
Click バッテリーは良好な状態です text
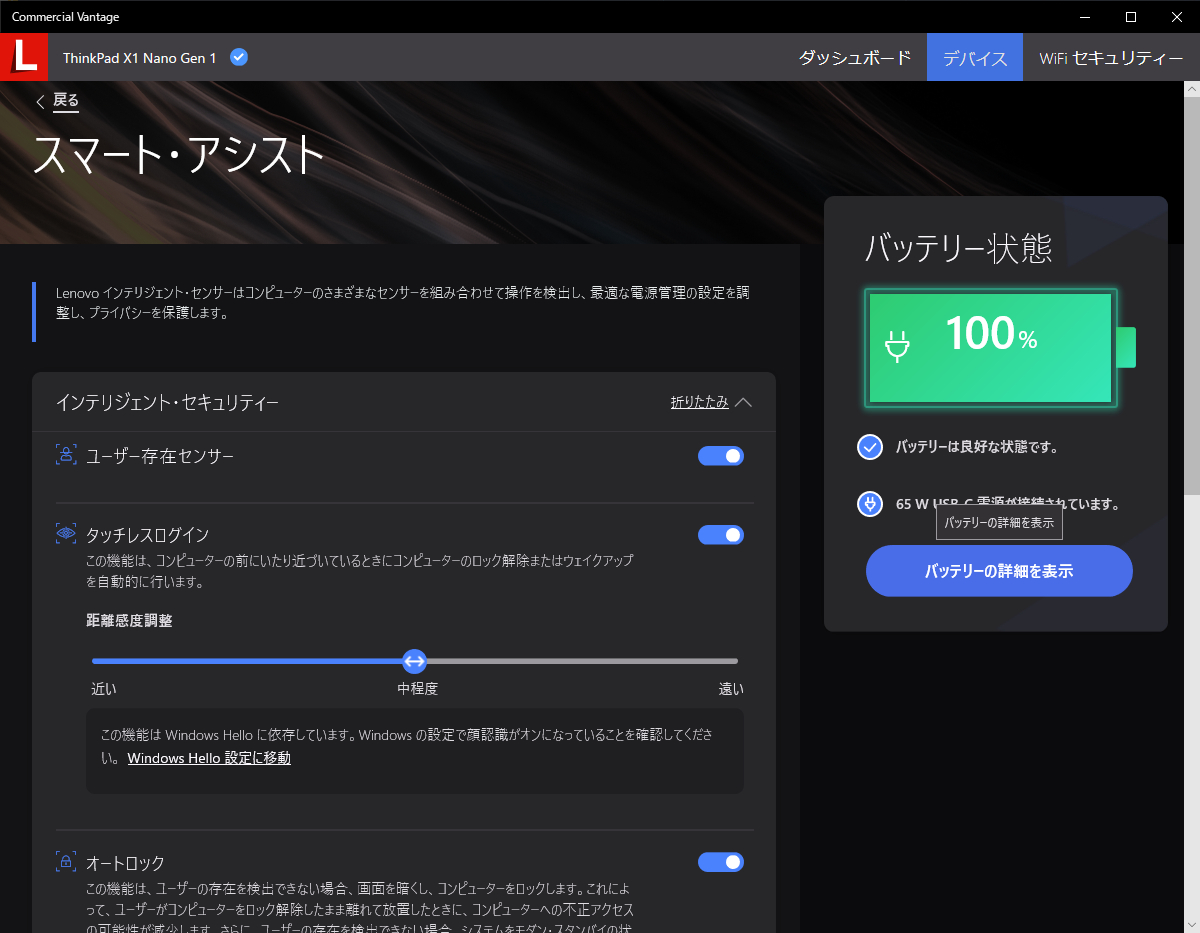[977, 447]
